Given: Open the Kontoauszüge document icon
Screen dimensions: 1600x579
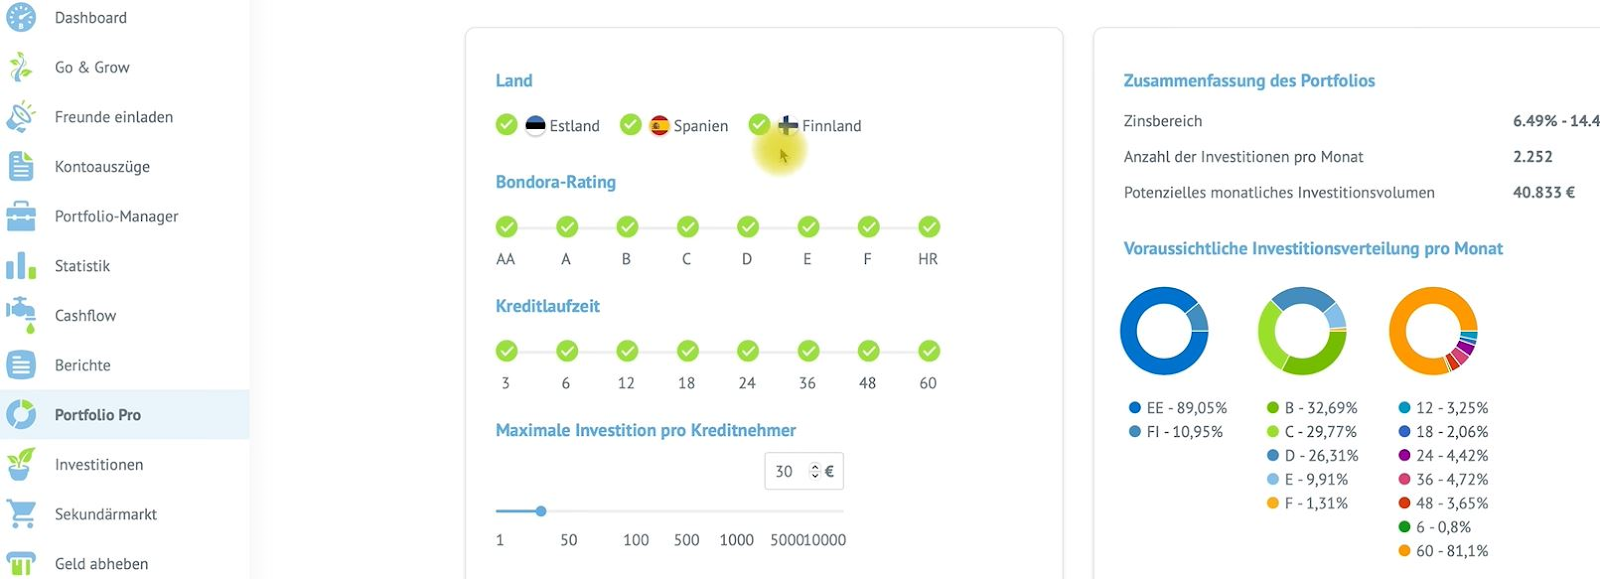Looking at the screenshot, I should pyautogui.click(x=21, y=166).
